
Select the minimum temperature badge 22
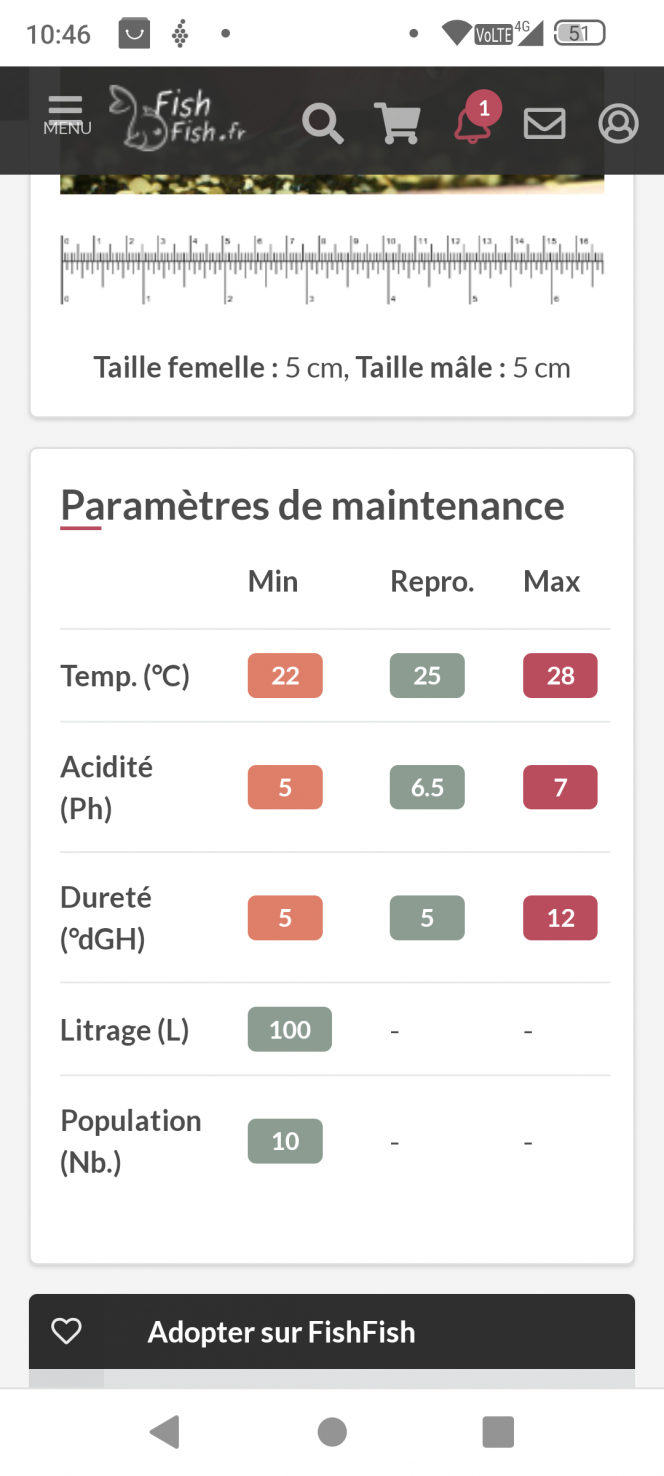(x=285, y=675)
